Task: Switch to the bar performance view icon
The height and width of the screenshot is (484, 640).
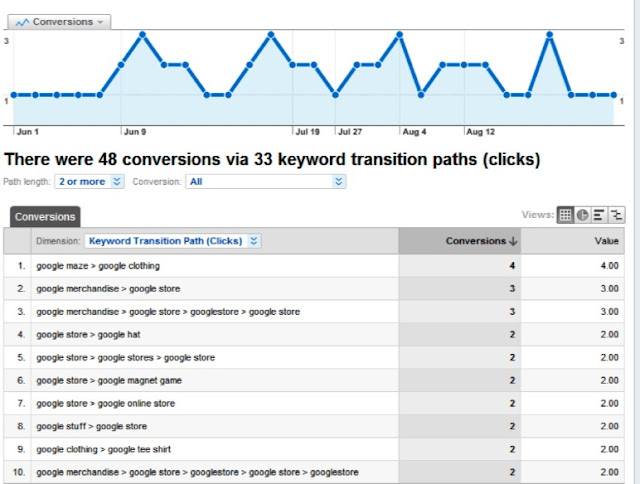Action: point(599,215)
